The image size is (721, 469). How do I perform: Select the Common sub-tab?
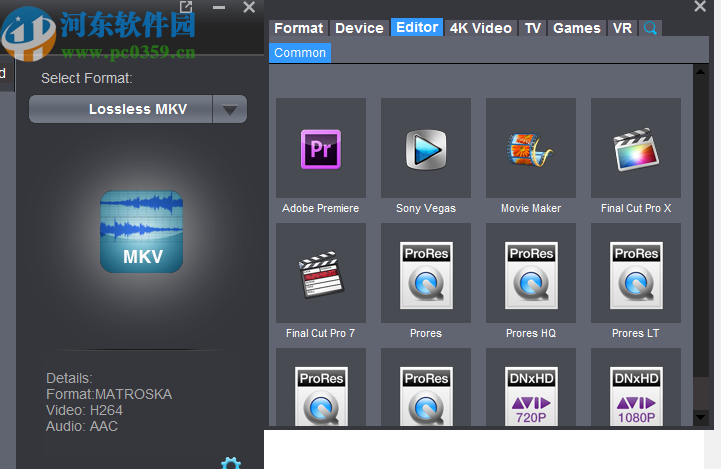[x=300, y=53]
